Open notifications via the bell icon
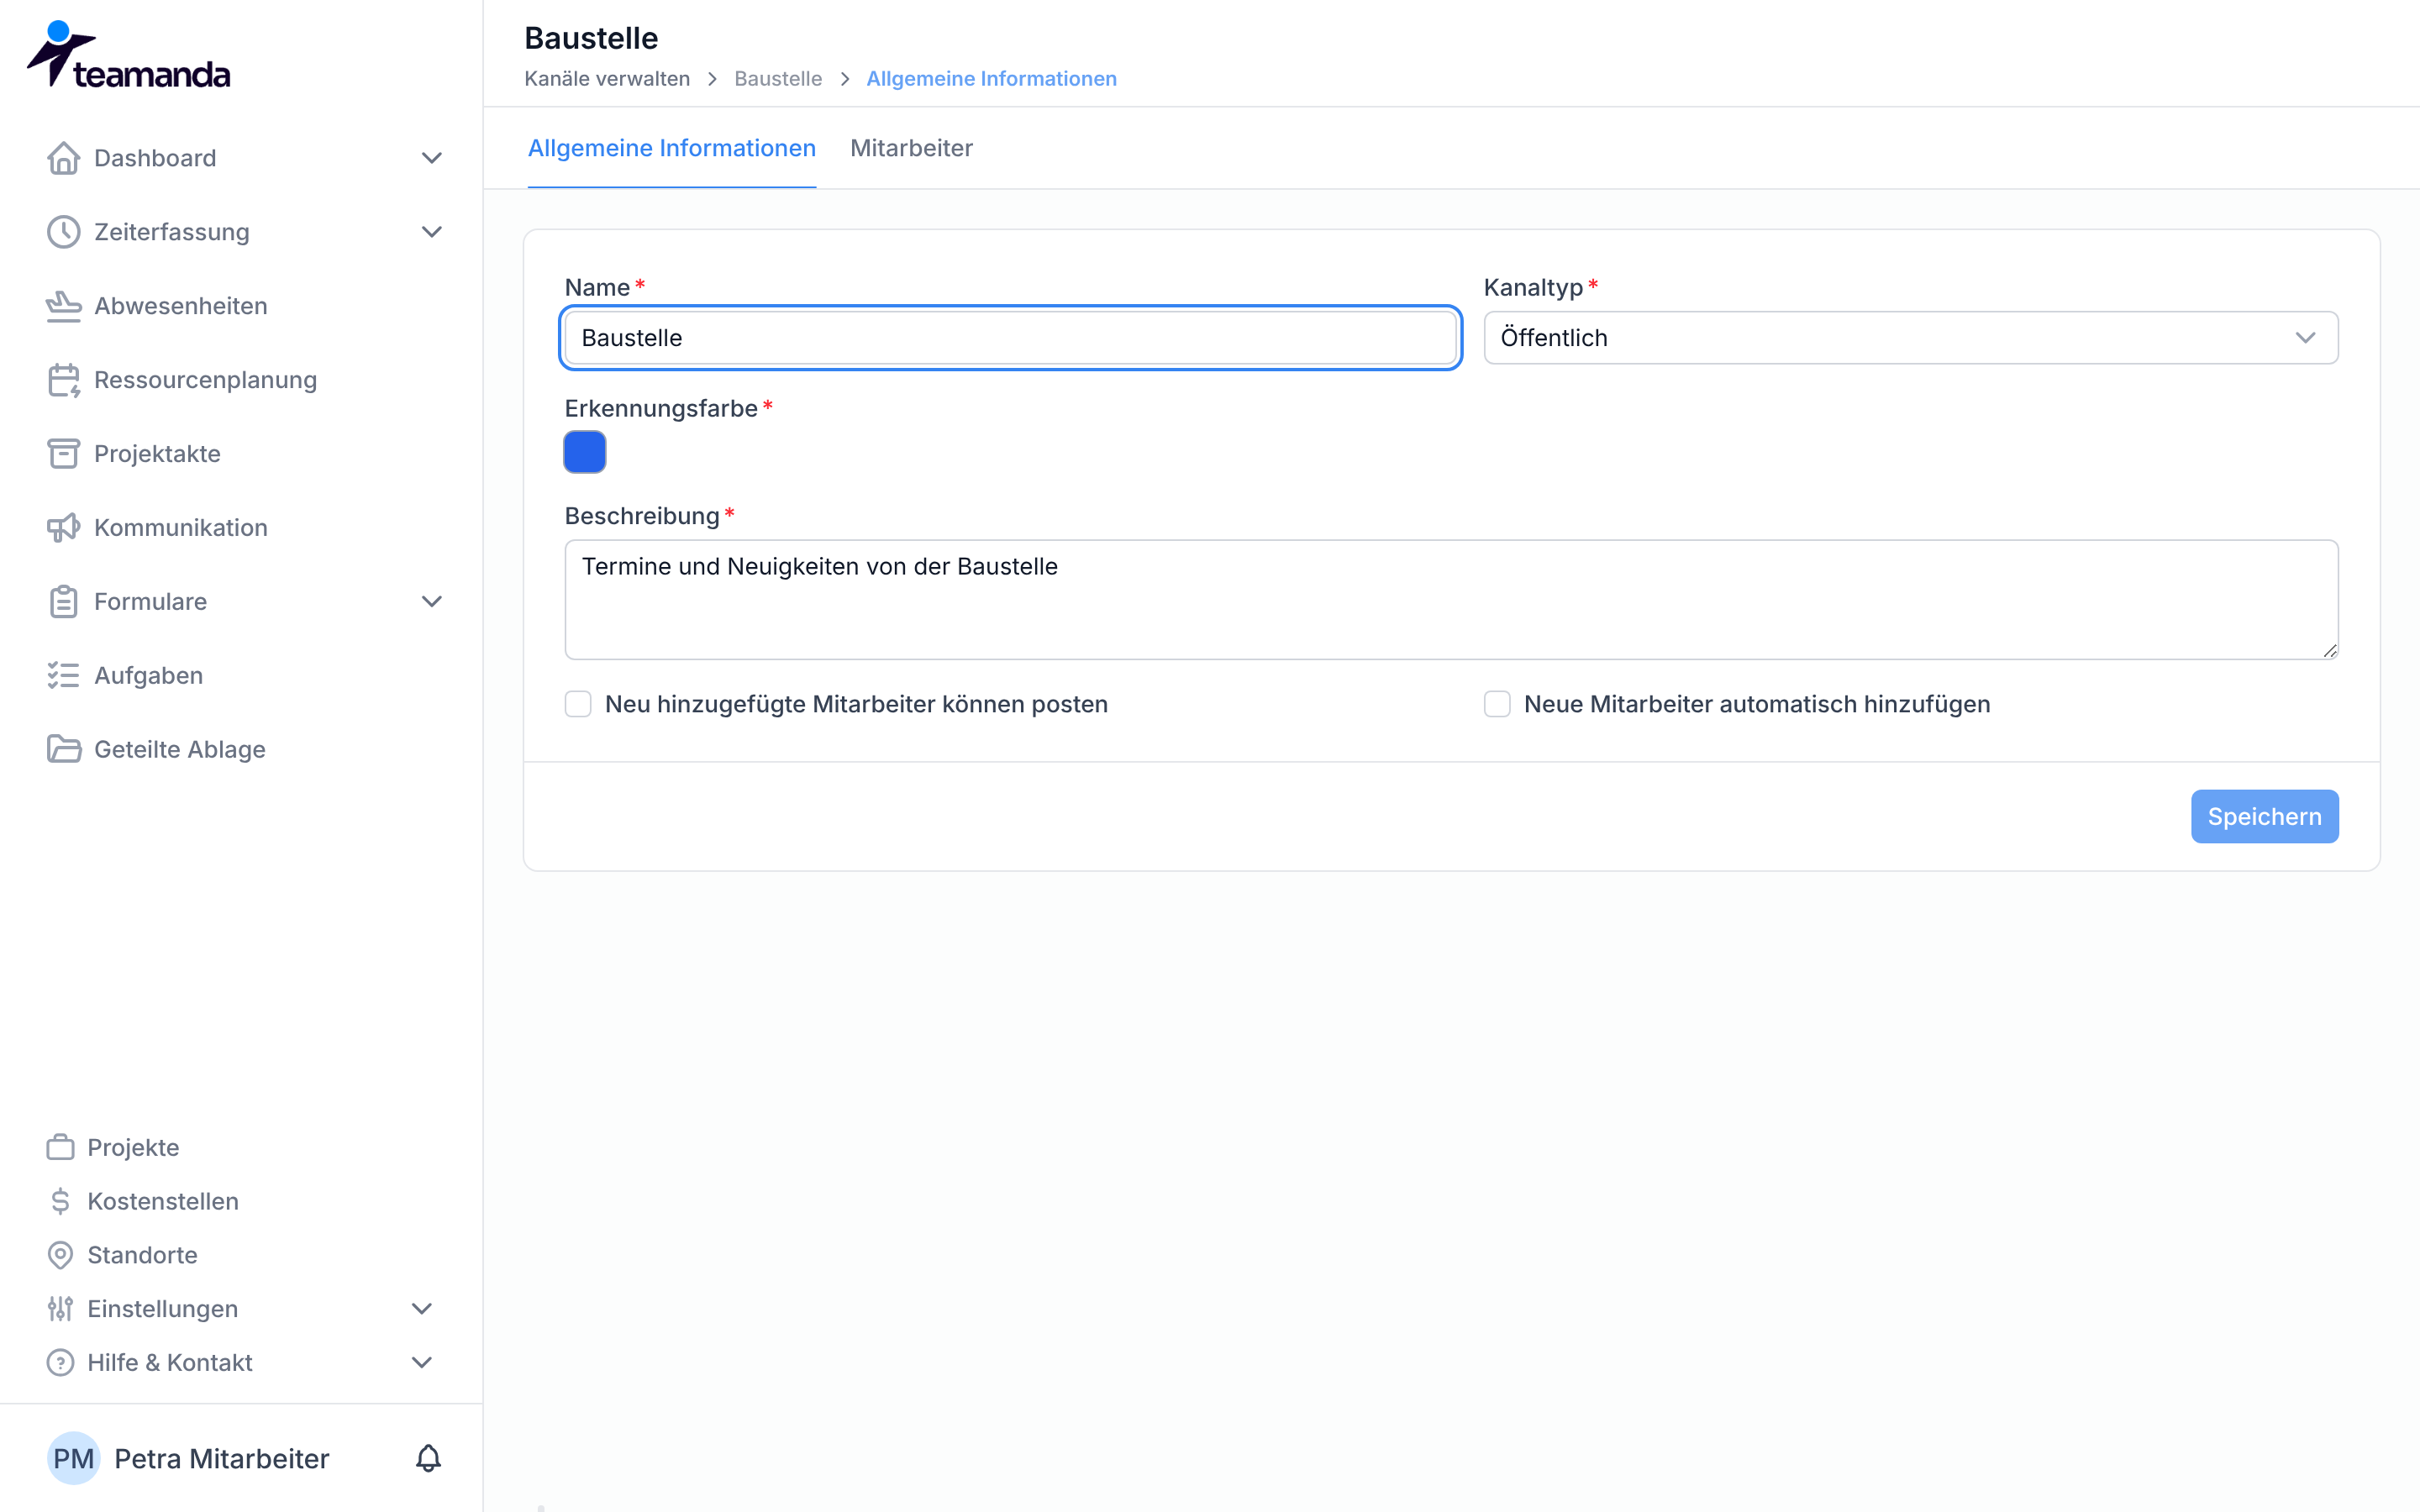The width and height of the screenshot is (2420, 1512). (428, 1458)
